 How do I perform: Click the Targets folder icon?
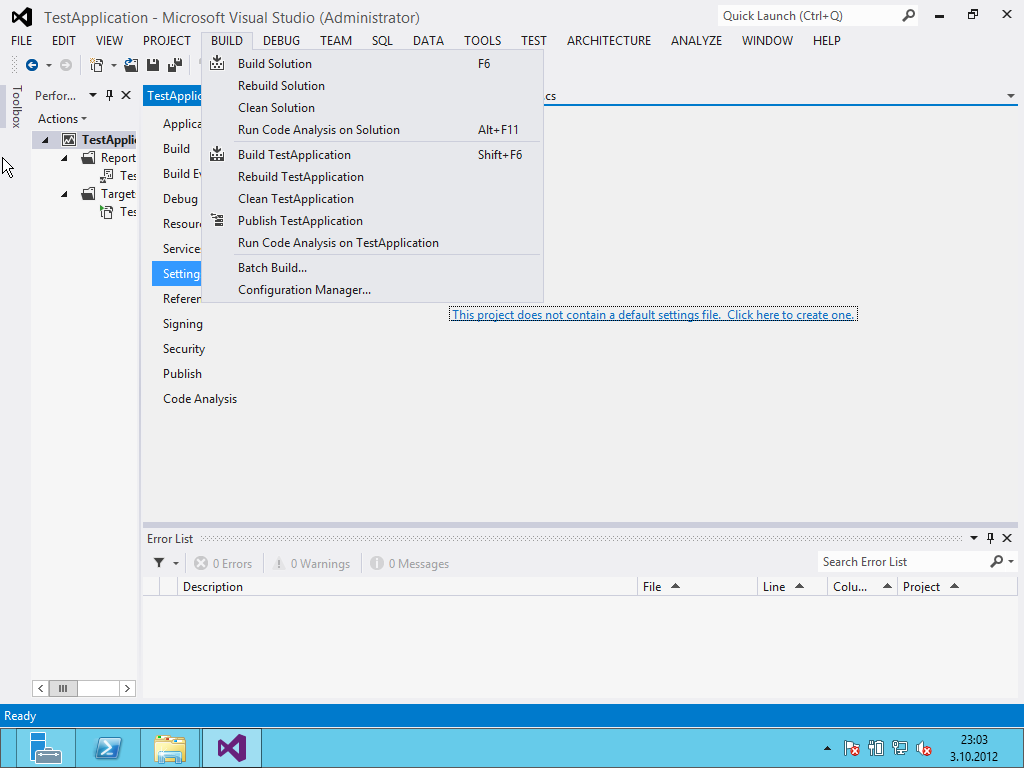point(88,194)
